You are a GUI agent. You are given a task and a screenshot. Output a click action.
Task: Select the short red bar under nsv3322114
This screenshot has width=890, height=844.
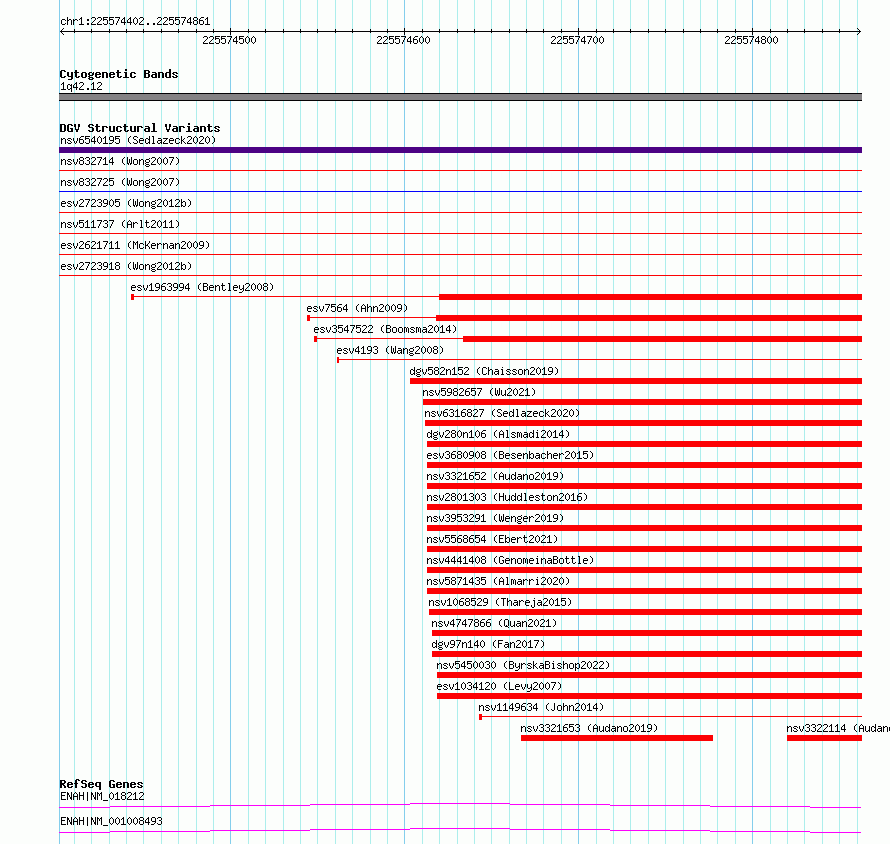pos(824,738)
